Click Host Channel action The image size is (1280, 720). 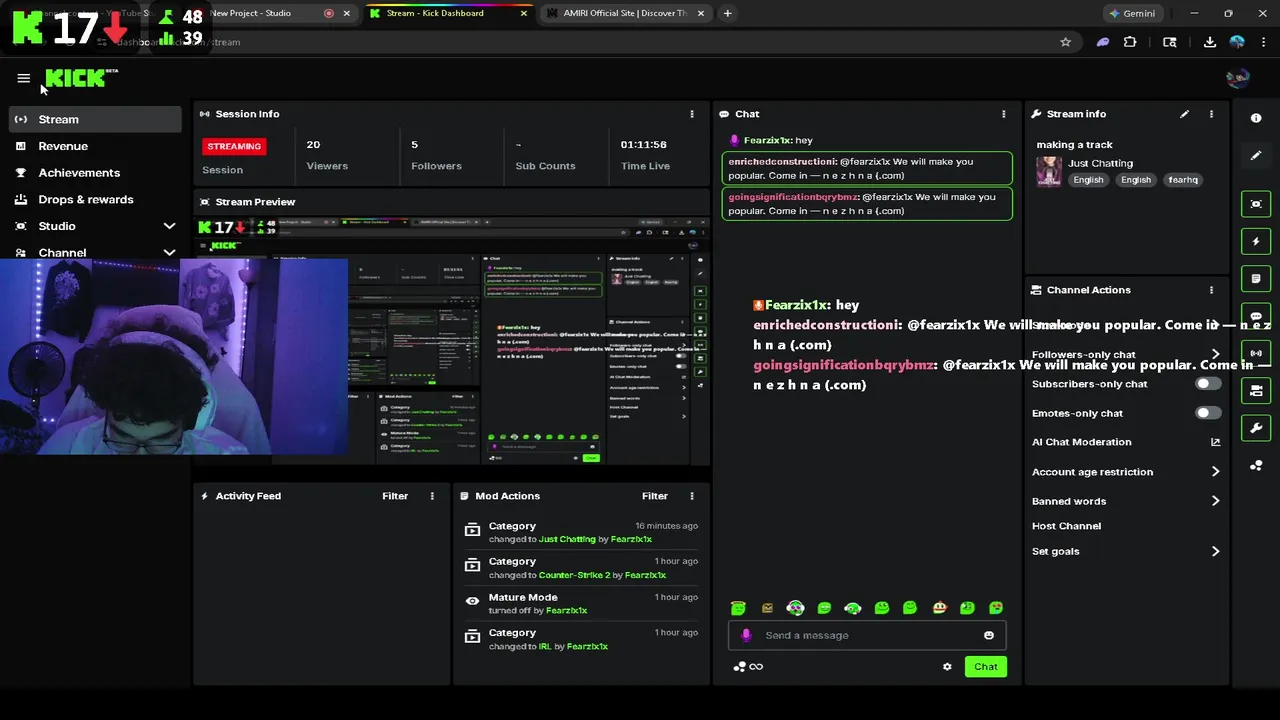point(1066,526)
